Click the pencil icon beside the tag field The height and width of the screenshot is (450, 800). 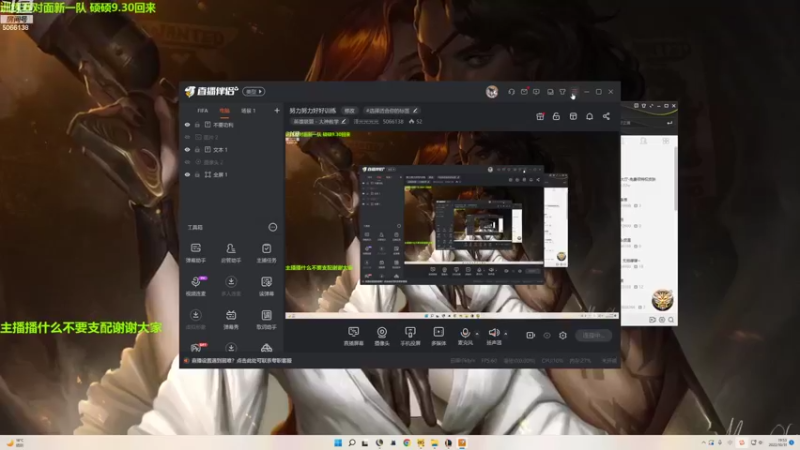click(415, 110)
